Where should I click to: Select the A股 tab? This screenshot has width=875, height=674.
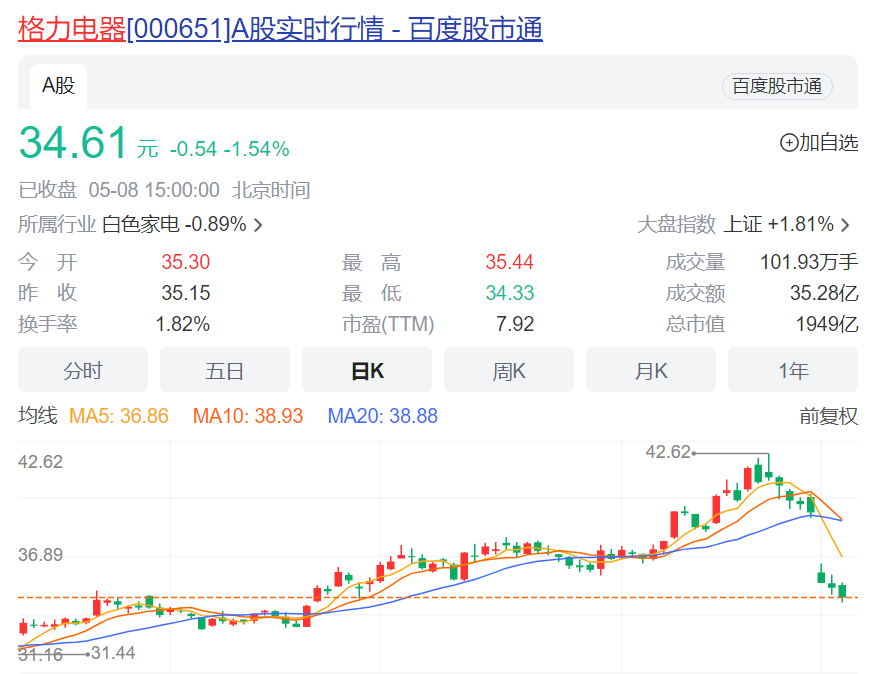click(x=58, y=86)
